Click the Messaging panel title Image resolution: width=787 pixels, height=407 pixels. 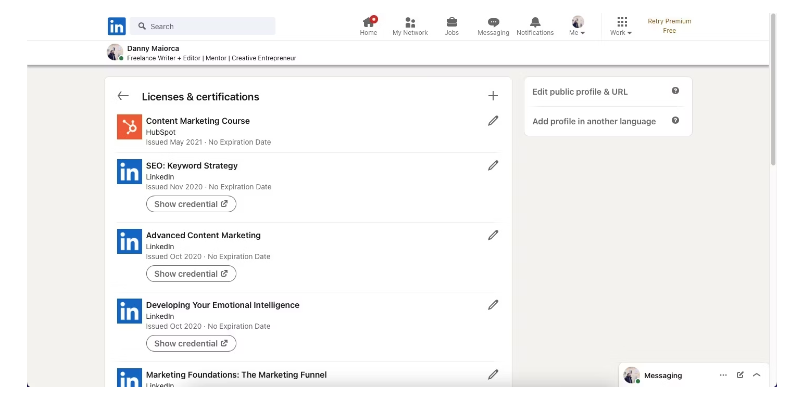(663, 375)
